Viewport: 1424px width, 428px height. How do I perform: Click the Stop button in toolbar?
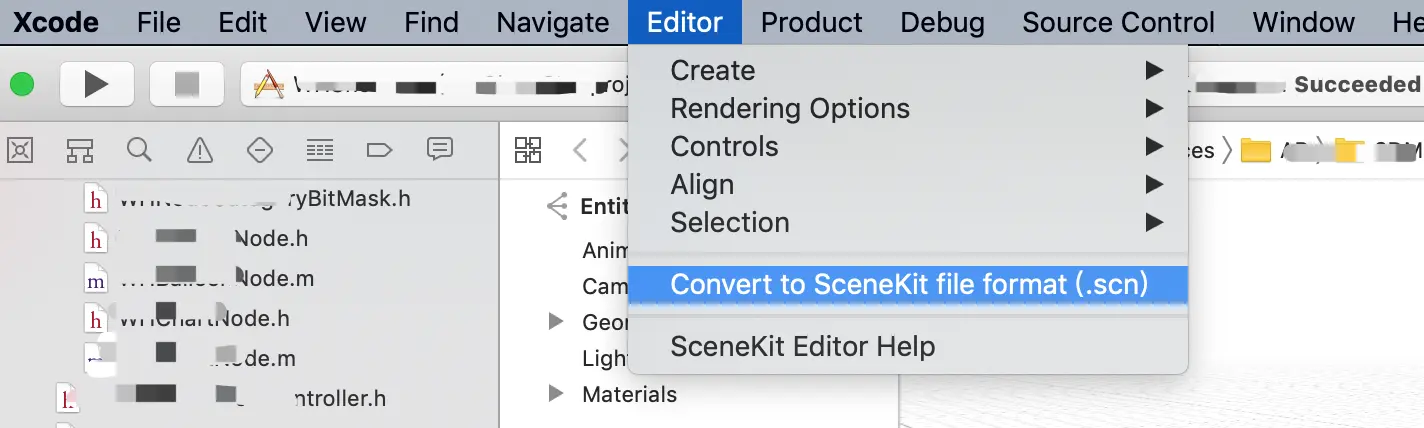(186, 85)
